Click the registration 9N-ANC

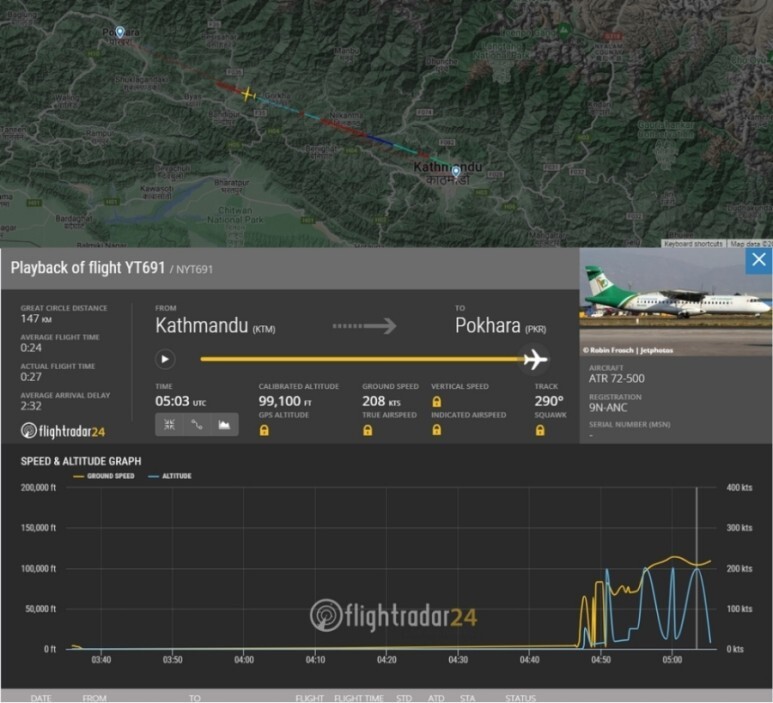(608, 408)
